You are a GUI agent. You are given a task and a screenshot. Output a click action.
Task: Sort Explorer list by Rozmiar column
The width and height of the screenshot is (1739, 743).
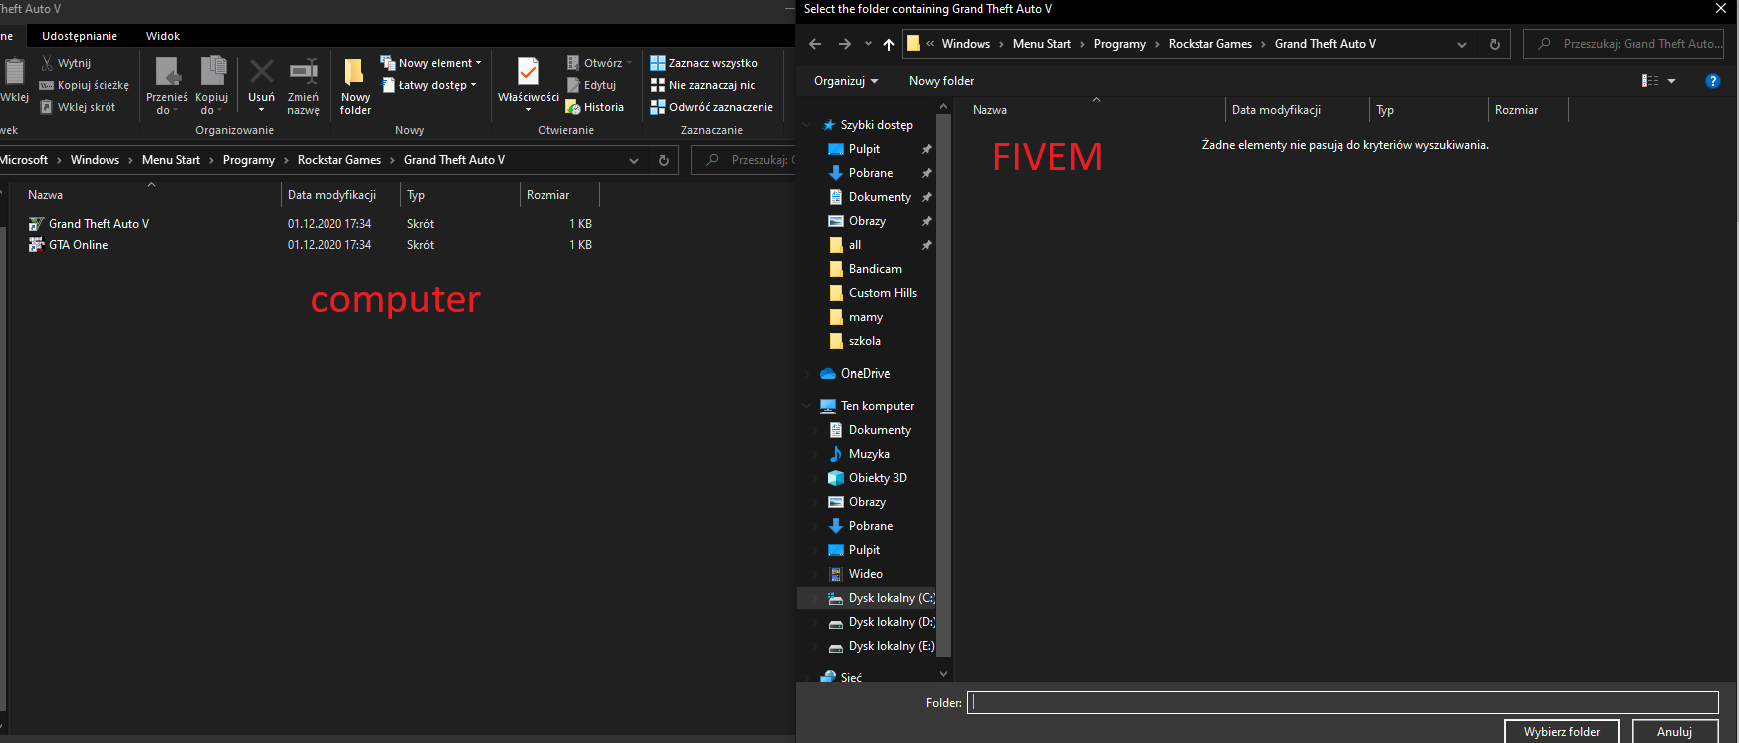[559, 195]
